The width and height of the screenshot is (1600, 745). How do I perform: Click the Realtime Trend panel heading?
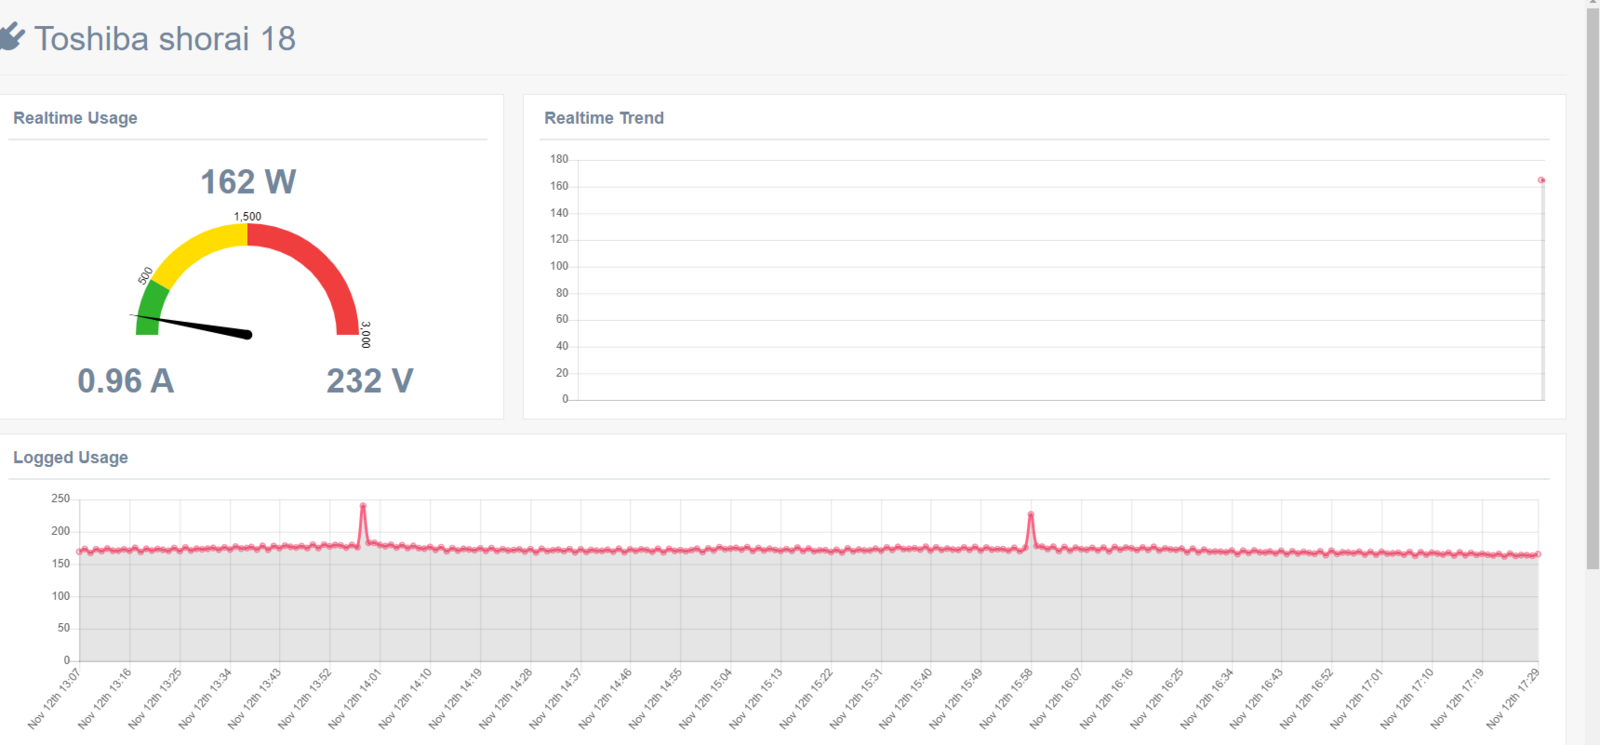(604, 118)
